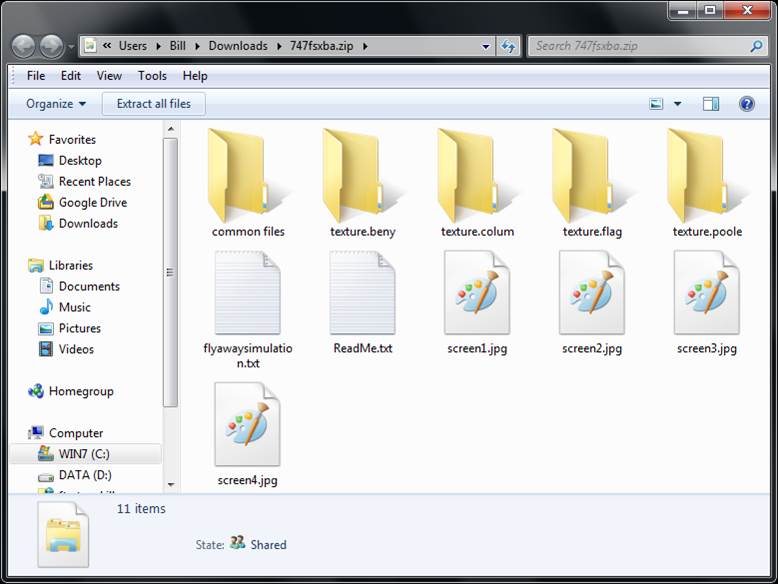
Task: Expand the arrow after 747fsxba.zip breadcrumb
Action: [x=365, y=46]
